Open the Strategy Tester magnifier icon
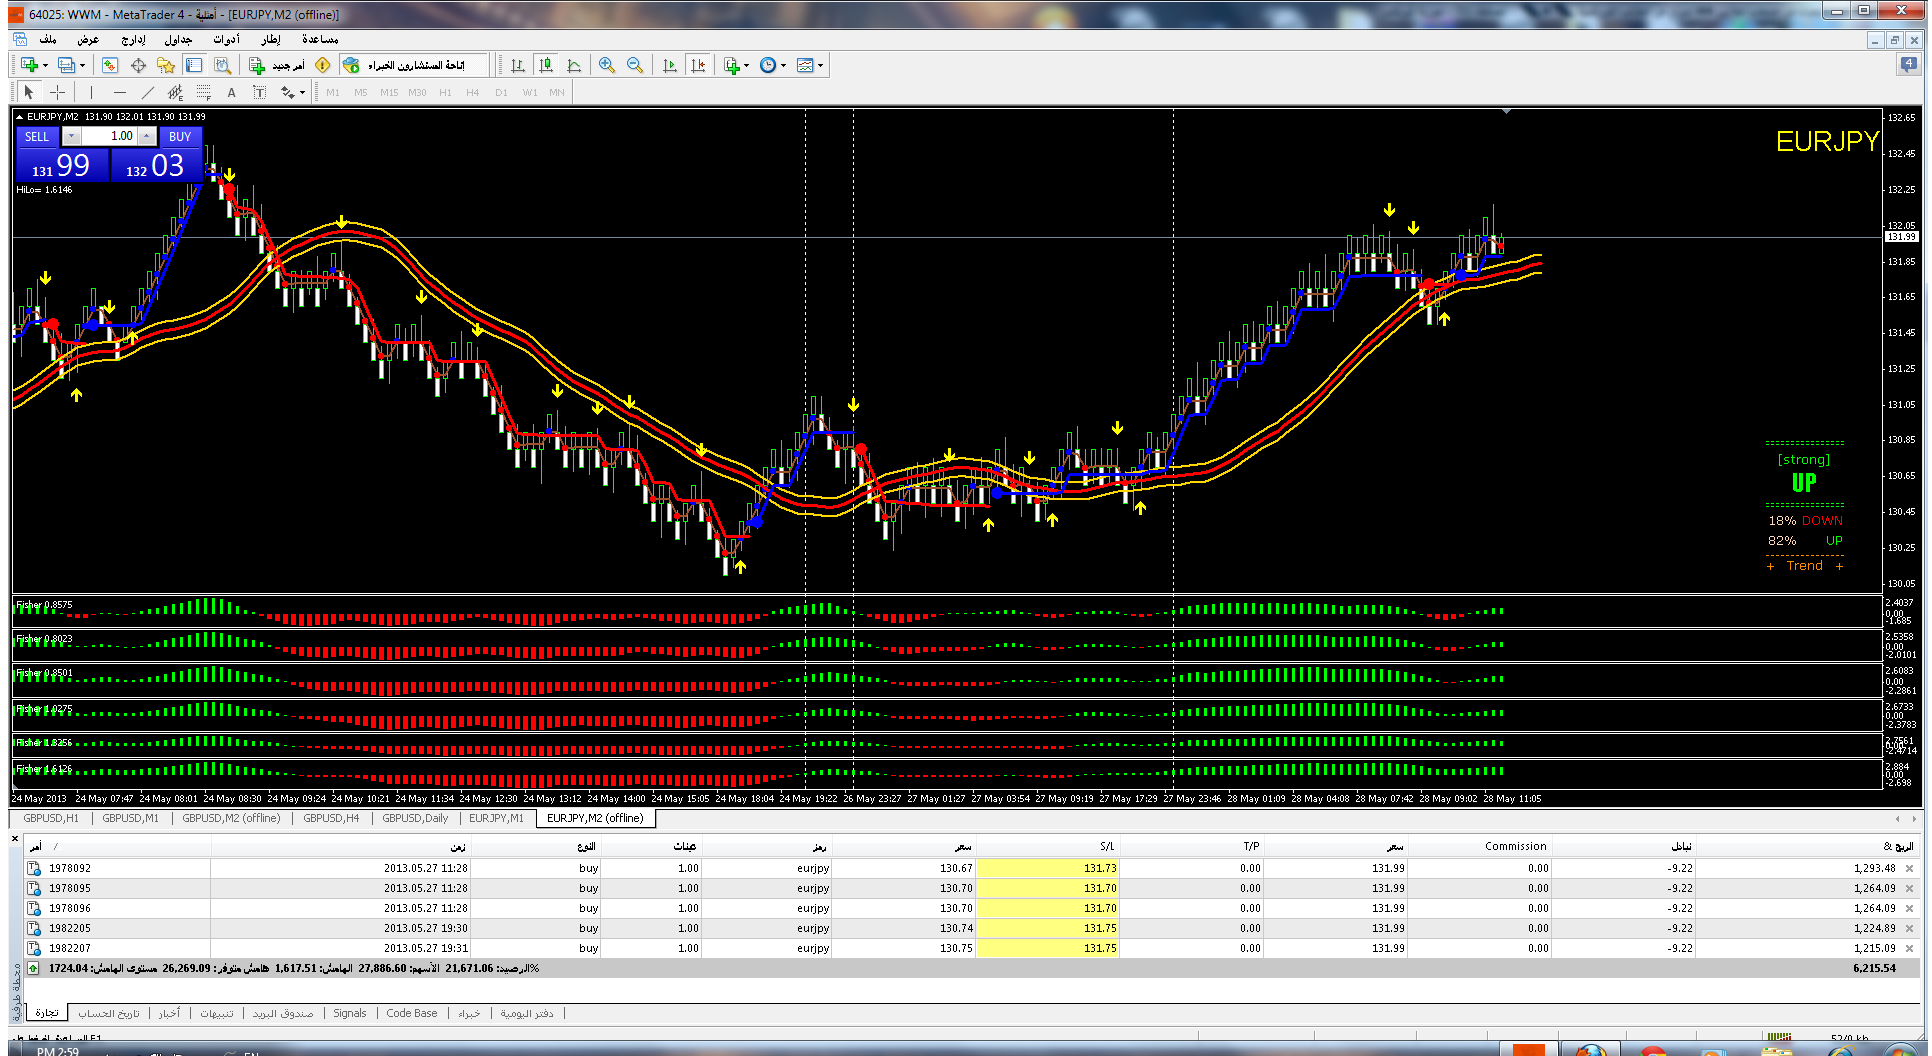Viewport: 1932px width, 1056px height. pyautogui.click(x=222, y=65)
